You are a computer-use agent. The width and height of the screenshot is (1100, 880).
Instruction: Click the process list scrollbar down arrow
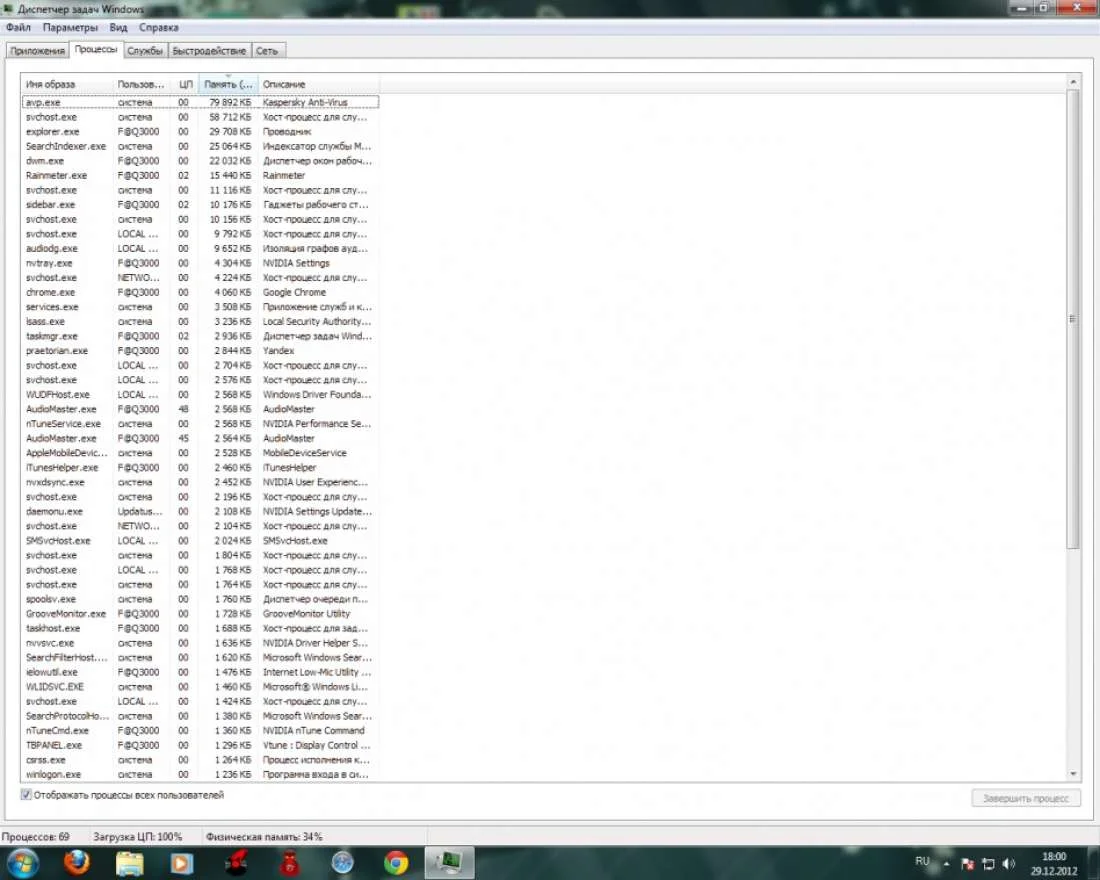(1073, 774)
